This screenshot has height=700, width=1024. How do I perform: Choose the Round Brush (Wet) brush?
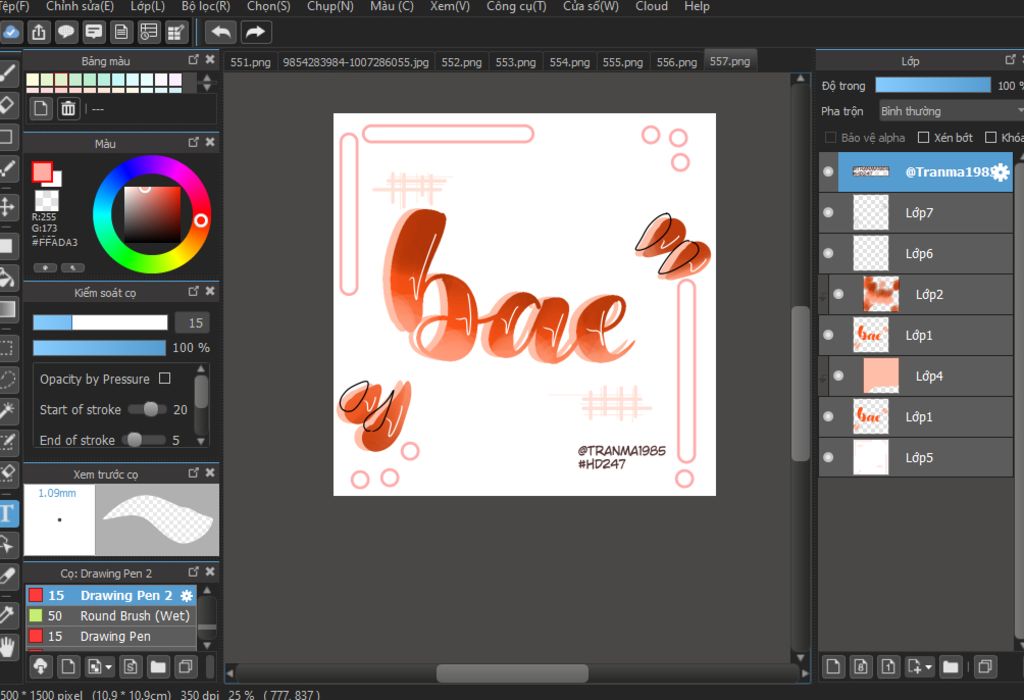click(134, 616)
